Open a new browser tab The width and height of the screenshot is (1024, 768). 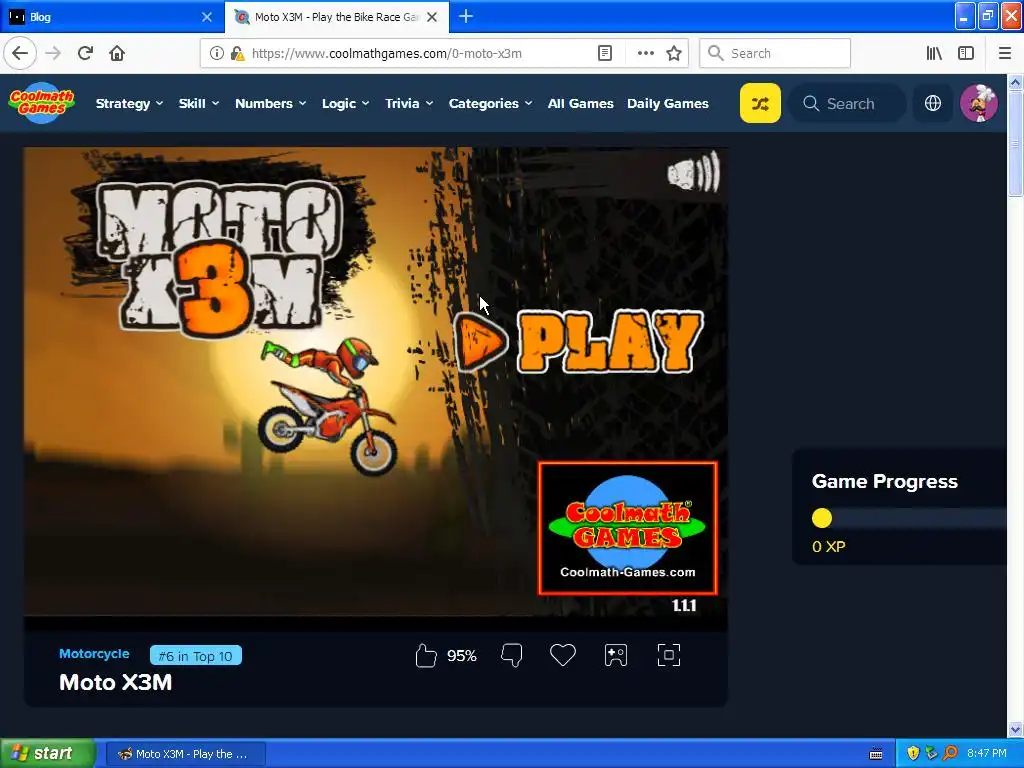coord(466,16)
